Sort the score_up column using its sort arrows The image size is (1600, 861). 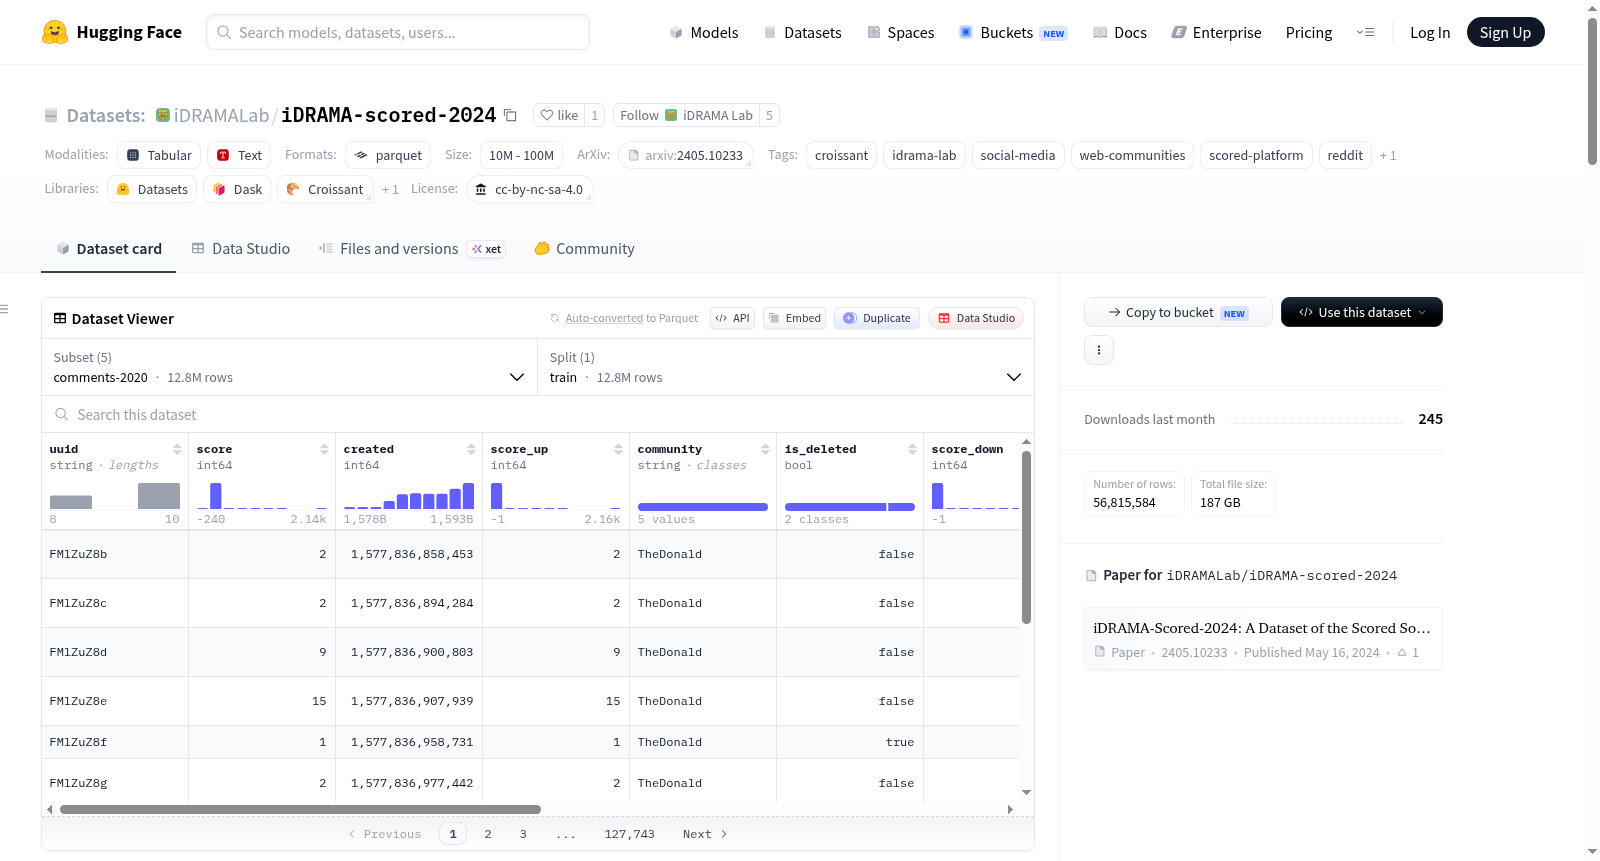(618, 449)
